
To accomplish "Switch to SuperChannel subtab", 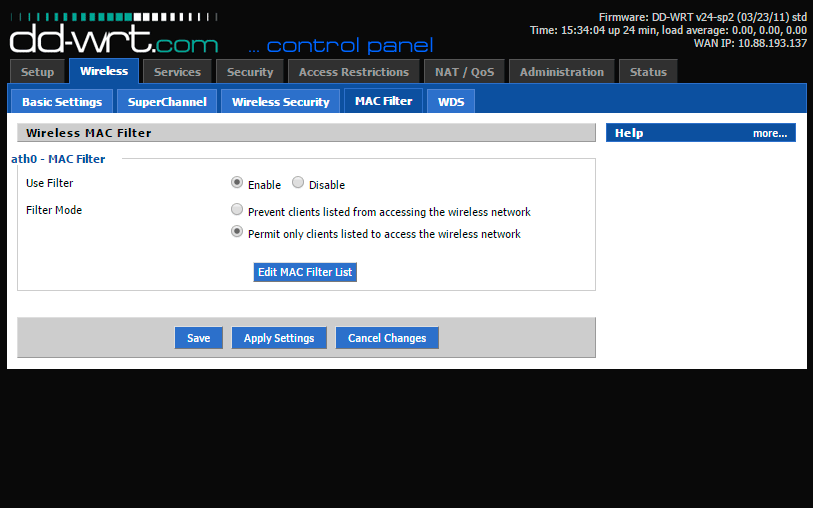I will click(167, 102).
